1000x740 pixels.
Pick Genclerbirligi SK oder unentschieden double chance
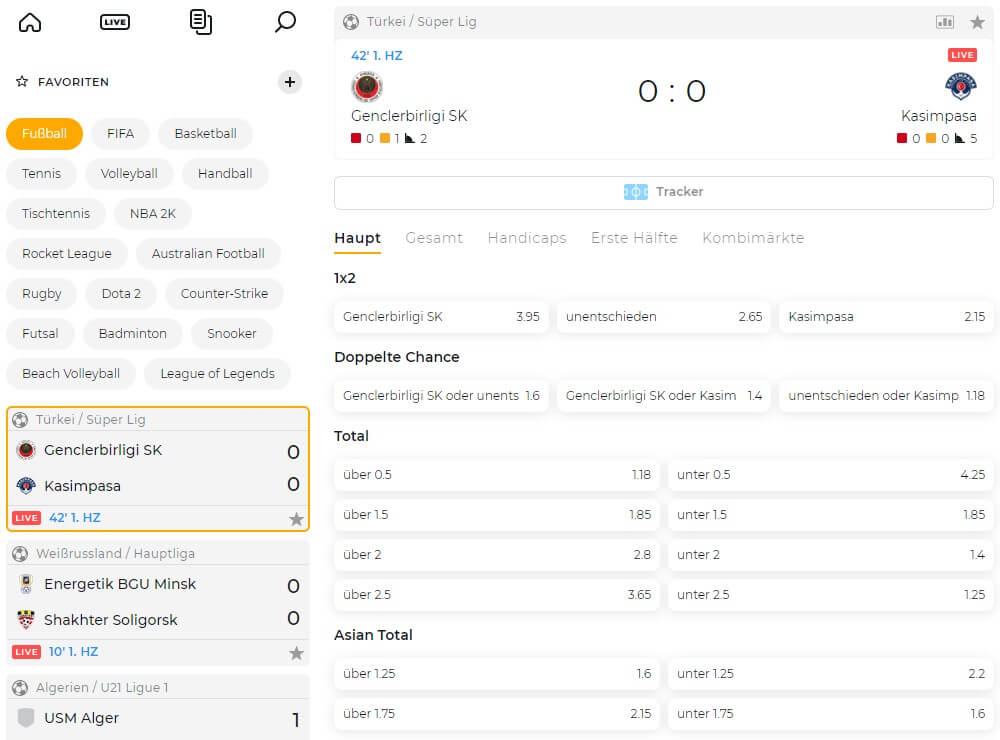pyautogui.click(x=441, y=396)
